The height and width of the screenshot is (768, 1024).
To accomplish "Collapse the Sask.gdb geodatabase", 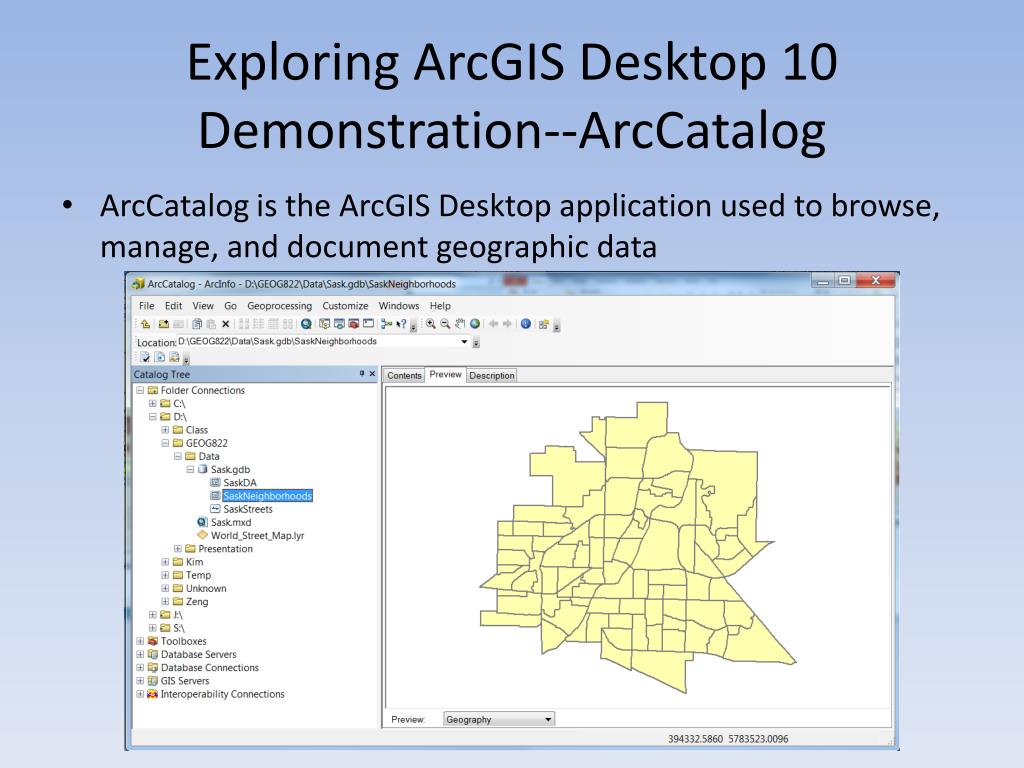I will tap(190, 470).
